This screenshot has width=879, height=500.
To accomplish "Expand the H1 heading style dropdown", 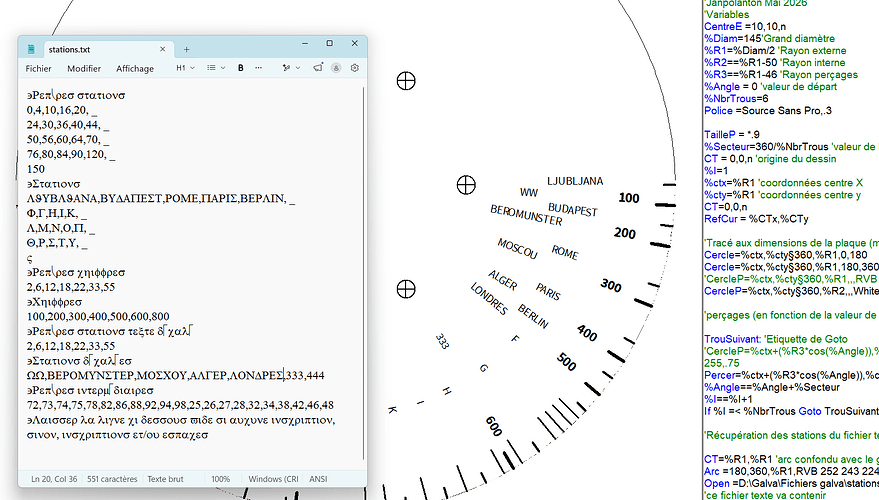I will click(186, 68).
